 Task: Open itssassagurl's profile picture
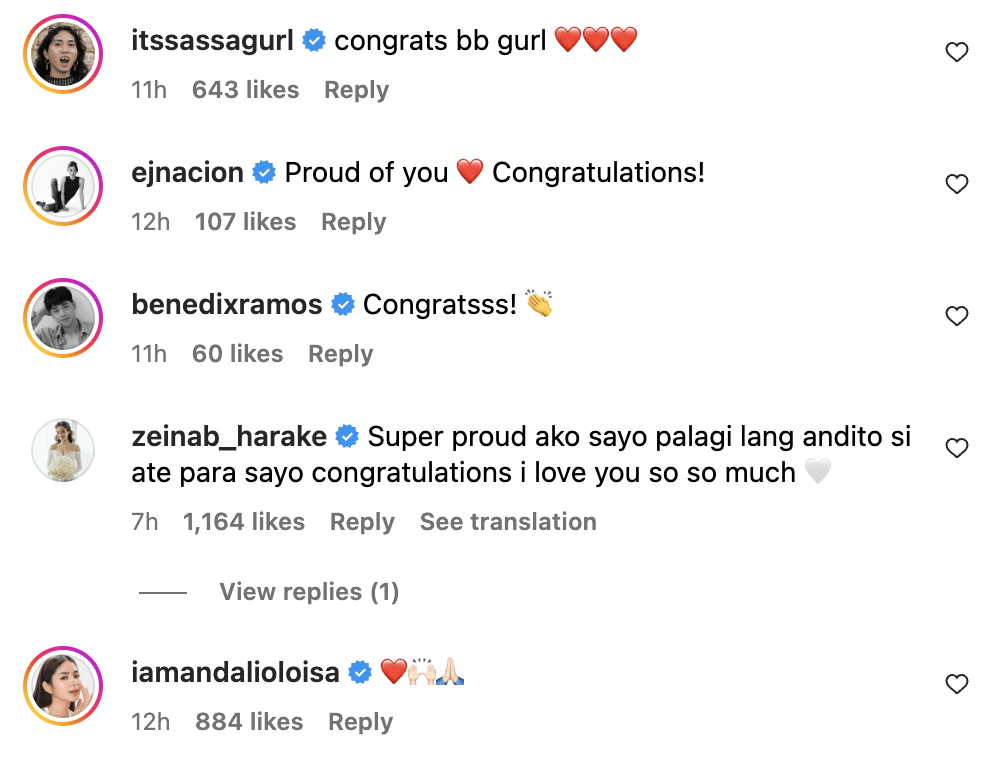(63, 54)
